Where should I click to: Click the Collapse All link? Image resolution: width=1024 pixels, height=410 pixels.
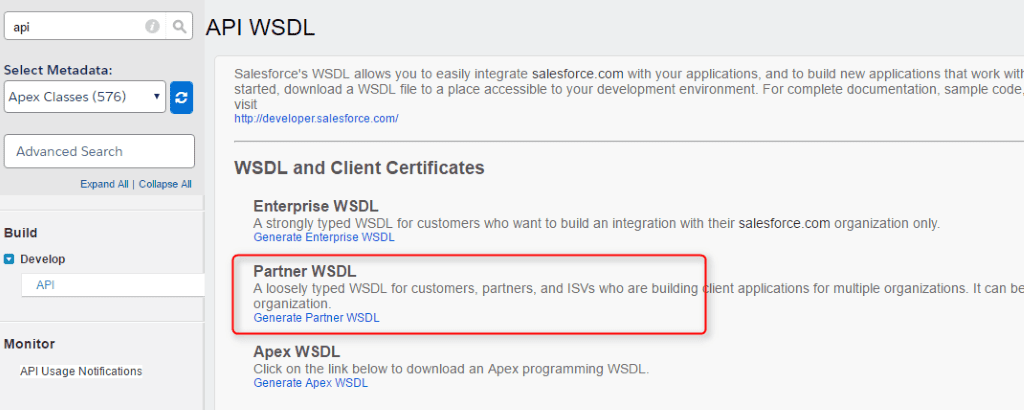(165, 184)
